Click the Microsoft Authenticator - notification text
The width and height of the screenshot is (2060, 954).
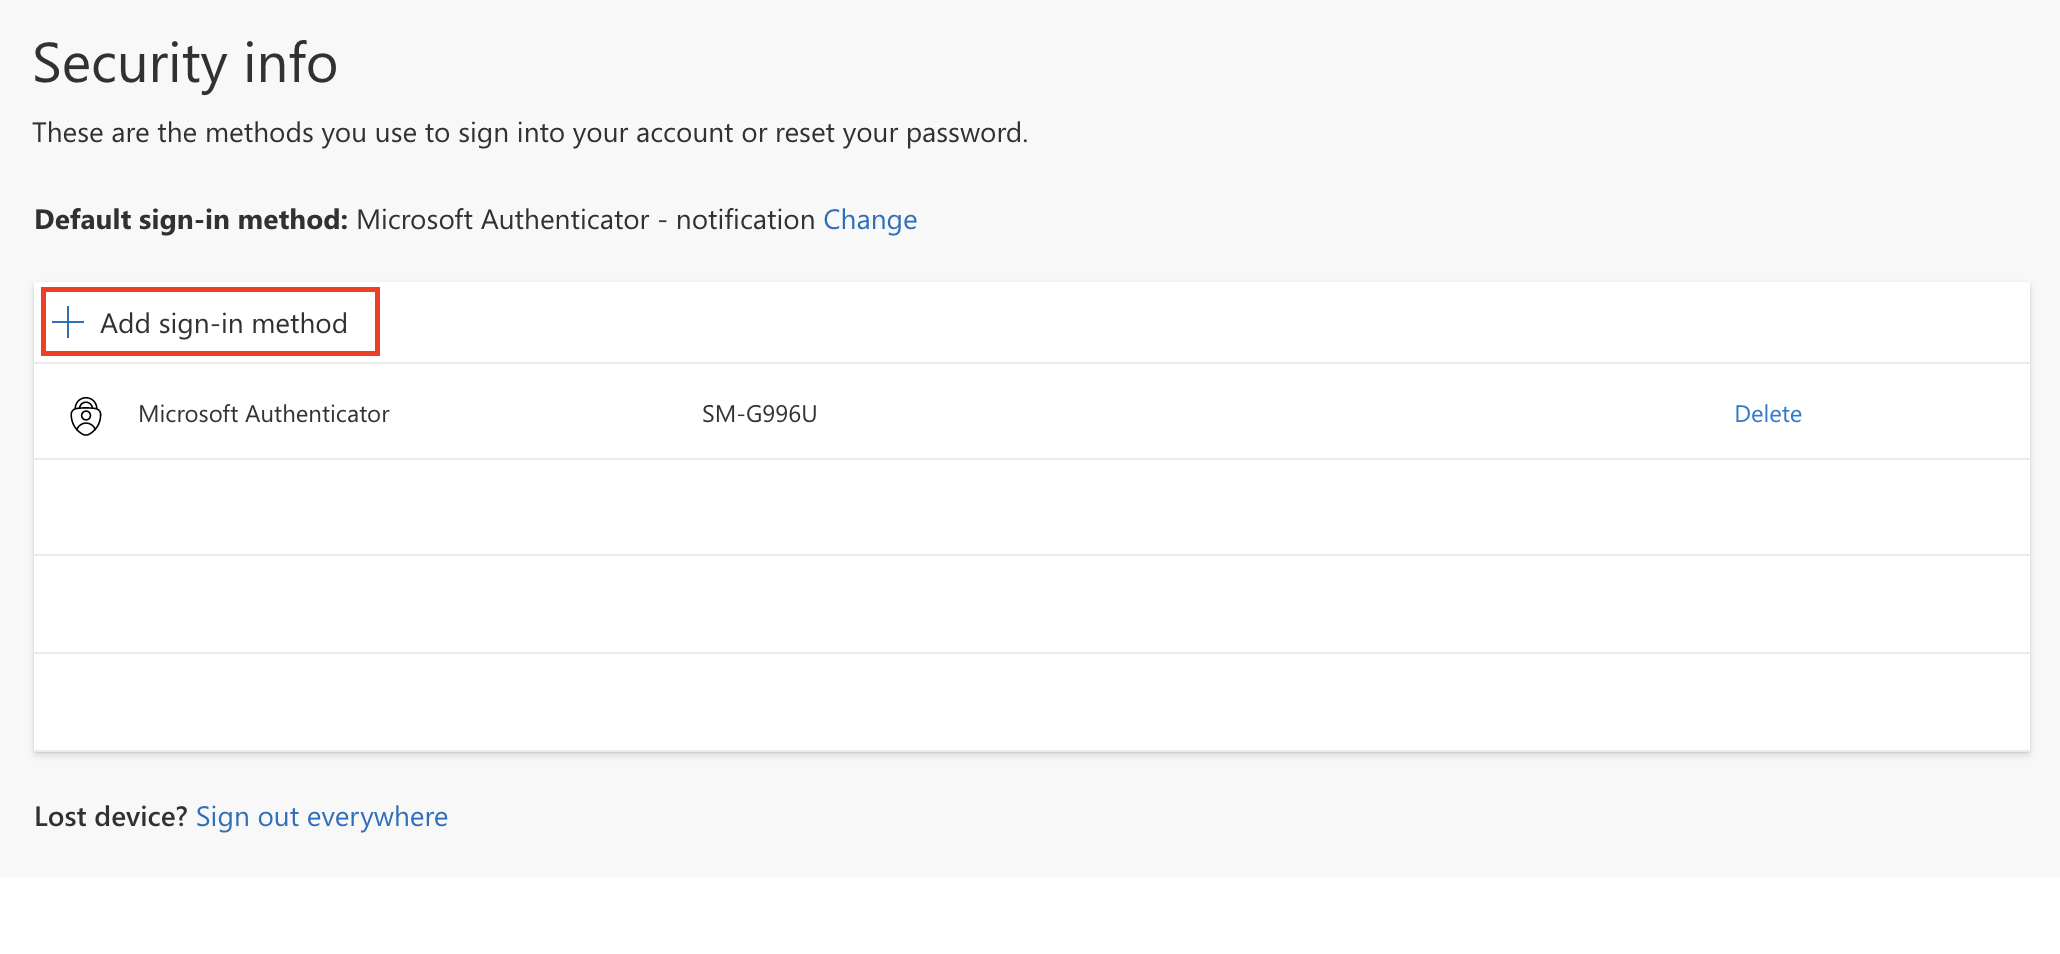pyautogui.click(x=585, y=220)
